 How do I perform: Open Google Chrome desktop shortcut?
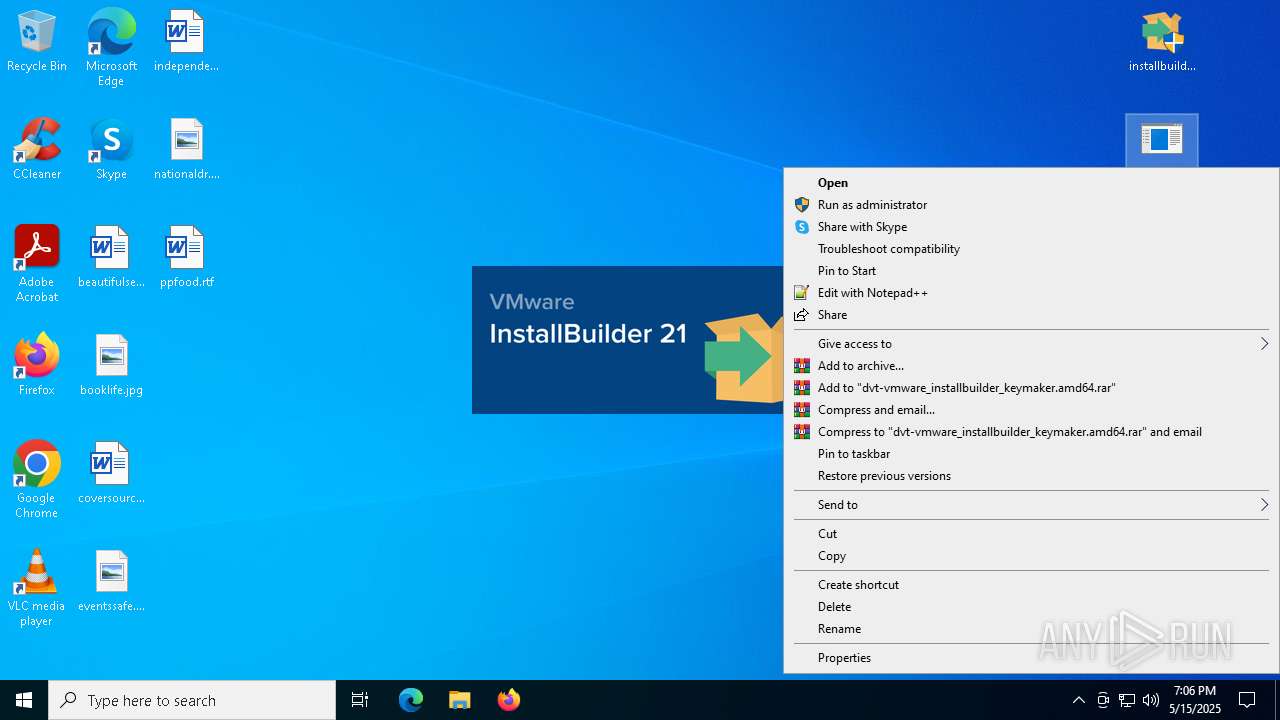pos(37,480)
